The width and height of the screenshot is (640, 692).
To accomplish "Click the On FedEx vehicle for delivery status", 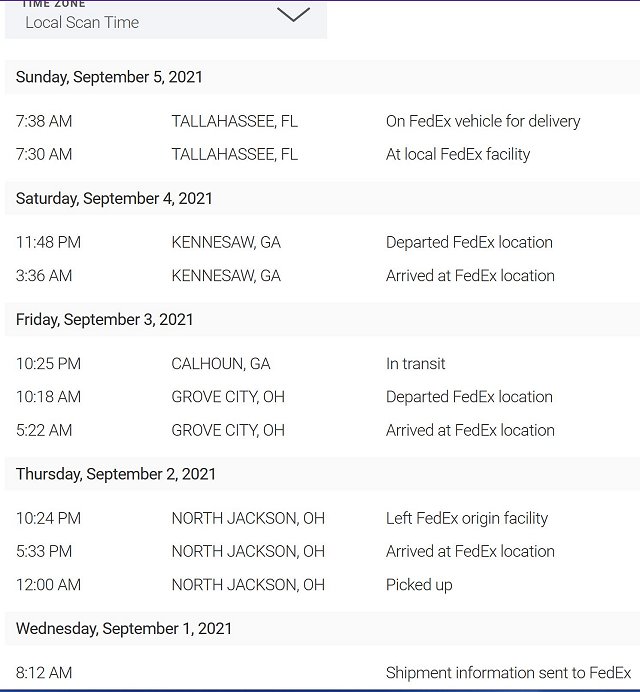I will tap(483, 121).
